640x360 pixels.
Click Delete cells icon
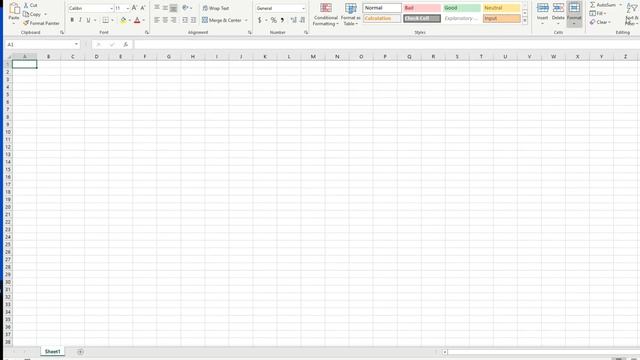pos(558,8)
